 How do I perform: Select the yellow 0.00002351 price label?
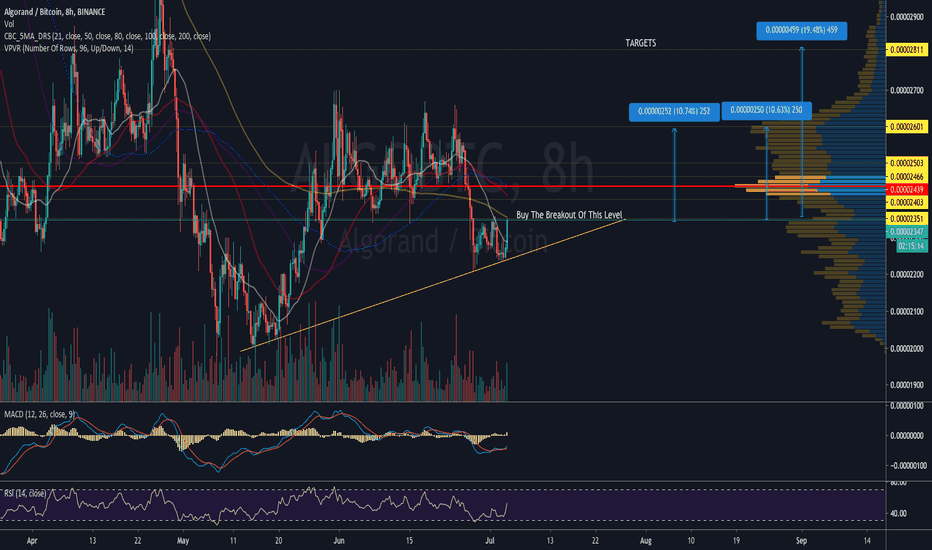click(906, 219)
